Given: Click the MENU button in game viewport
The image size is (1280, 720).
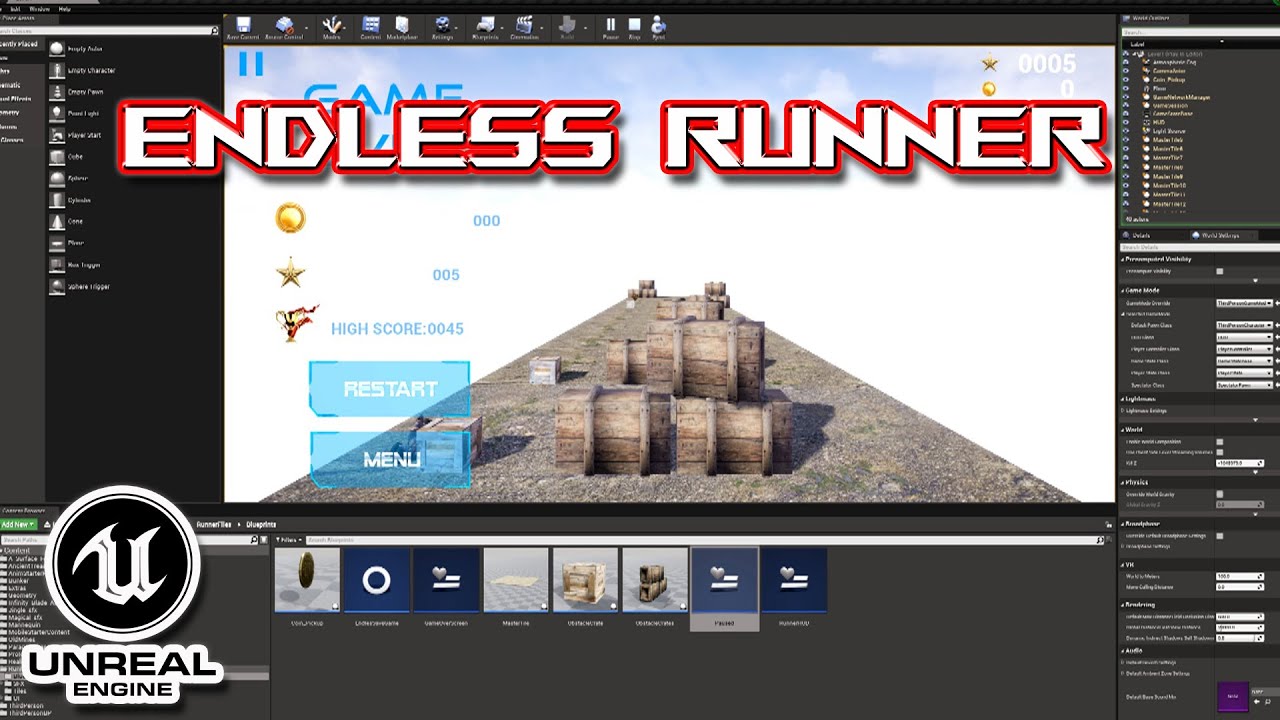Looking at the screenshot, I should point(390,460).
